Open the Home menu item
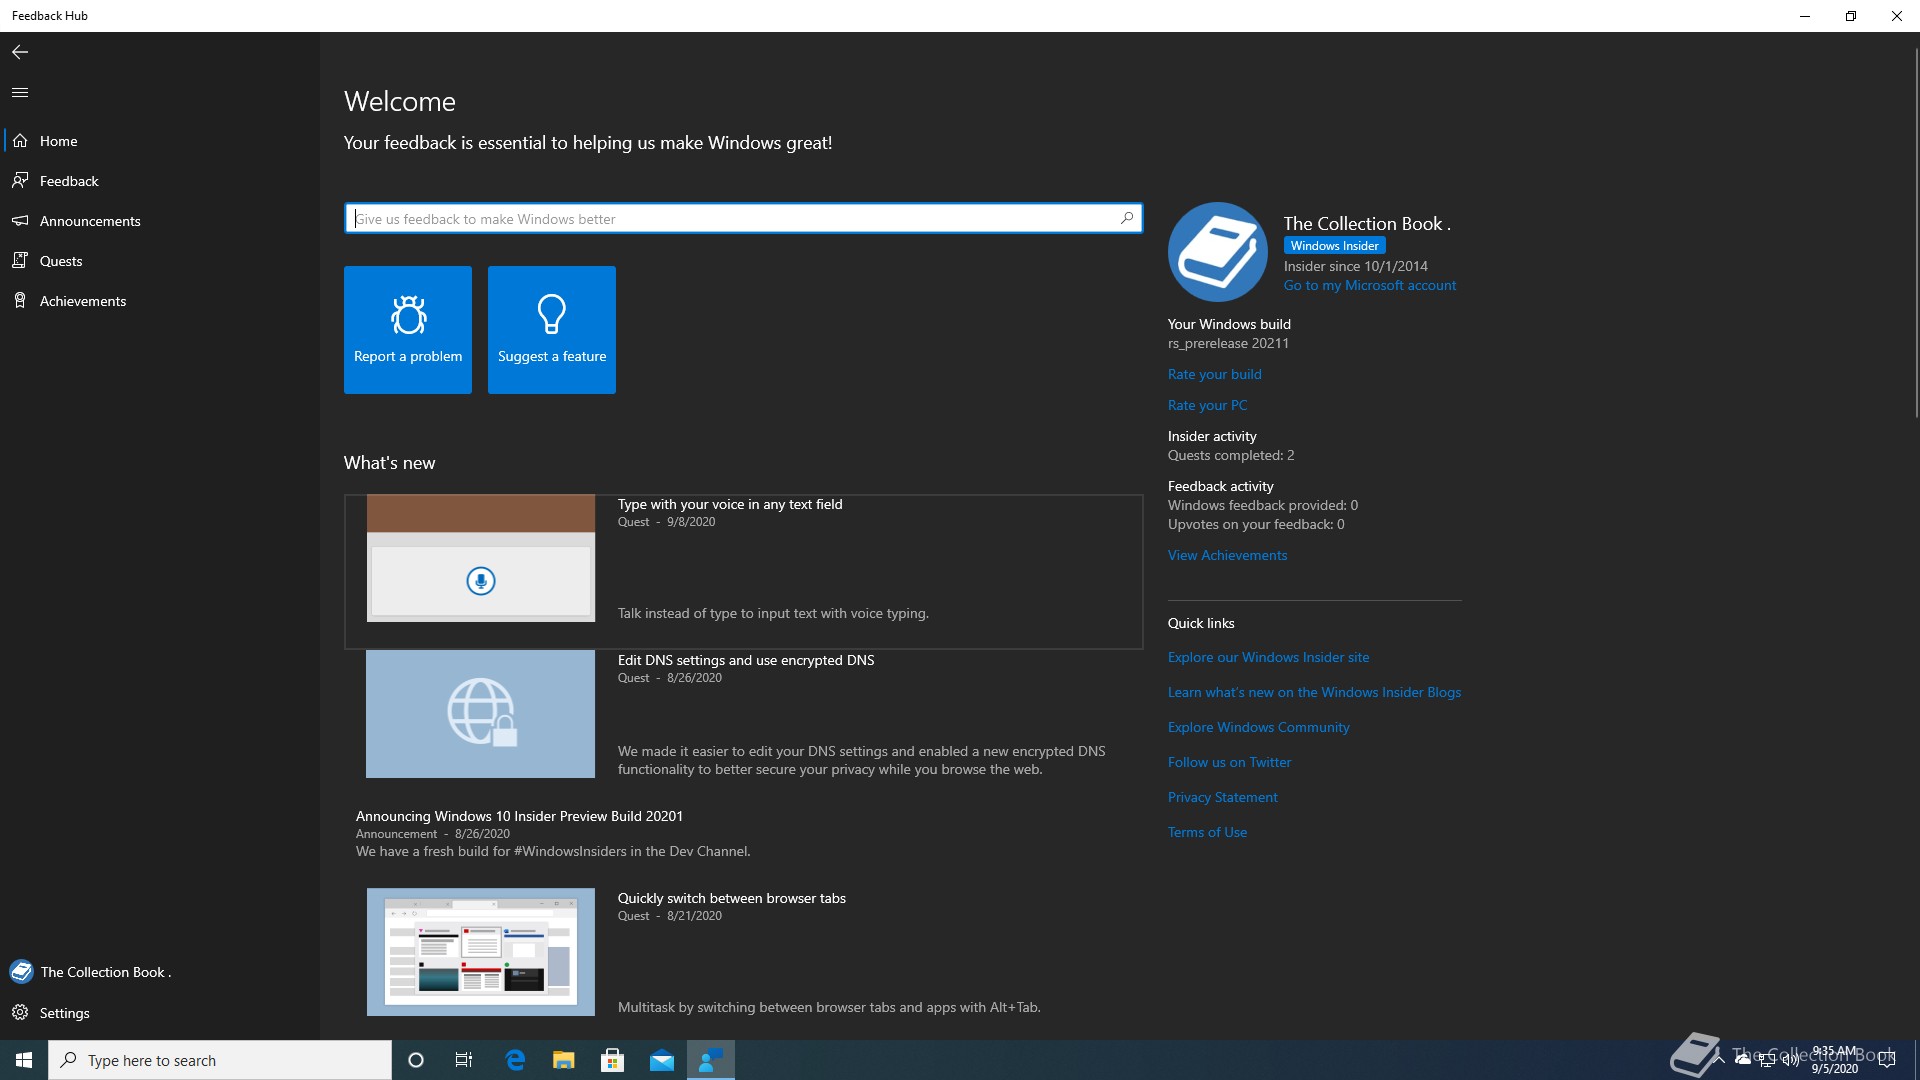The image size is (1920, 1080). [160, 141]
